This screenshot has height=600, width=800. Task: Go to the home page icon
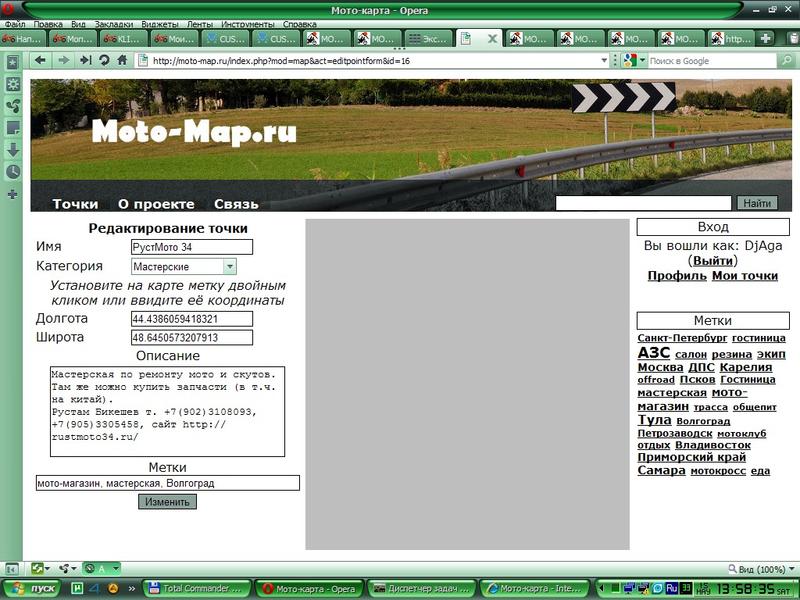(122, 60)
